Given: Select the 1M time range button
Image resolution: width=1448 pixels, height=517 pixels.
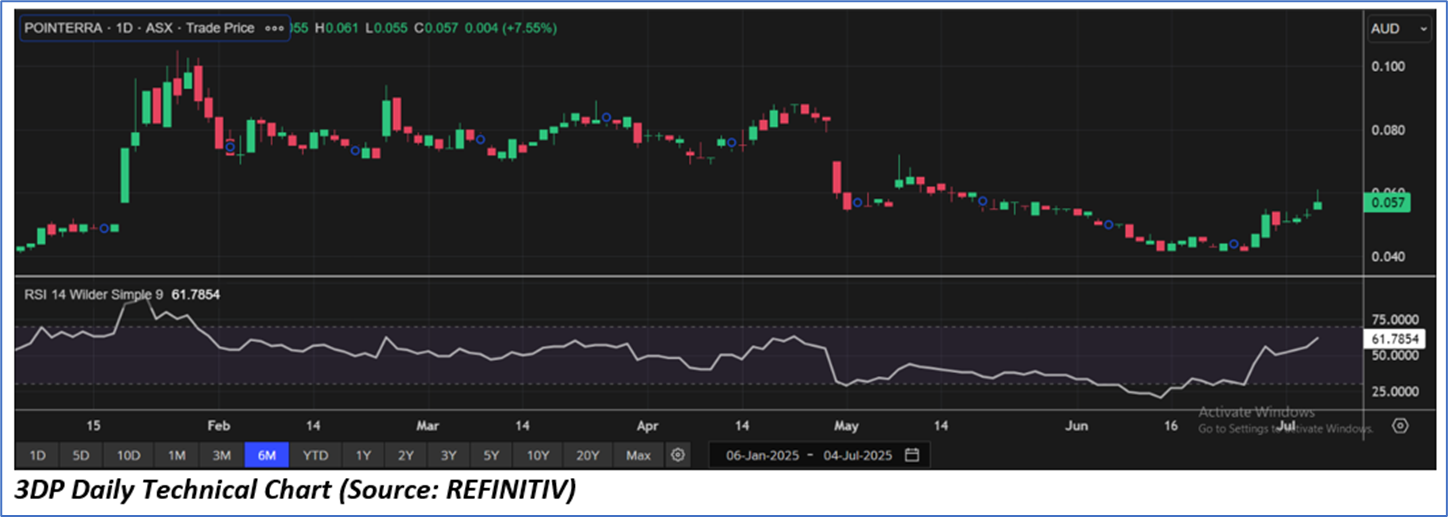Looking at the screenshot, I should (176, 455).
